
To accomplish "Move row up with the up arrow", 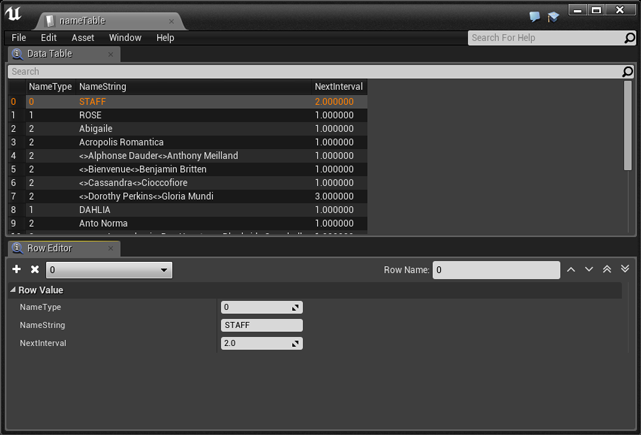I will pyautogui.click(x=571, y=269).
